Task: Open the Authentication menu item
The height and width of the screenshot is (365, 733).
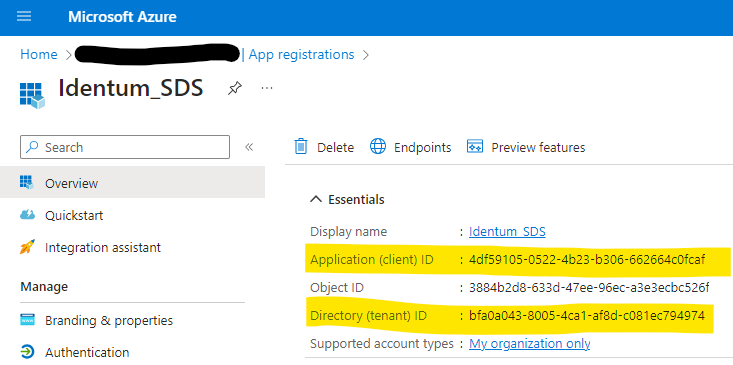Action: coord(86,351)
